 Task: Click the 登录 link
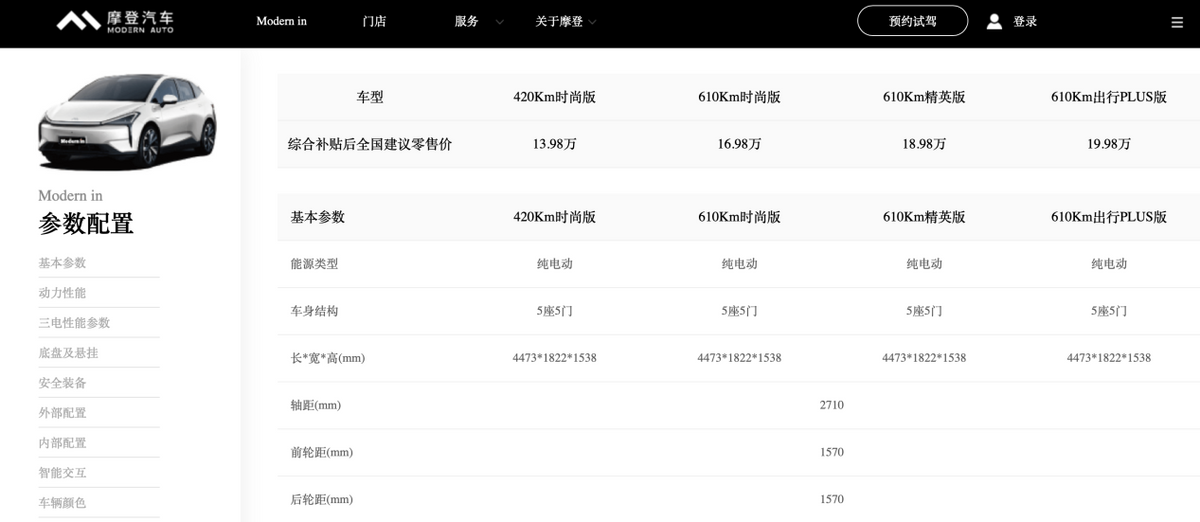click(x=1025, y=21)
